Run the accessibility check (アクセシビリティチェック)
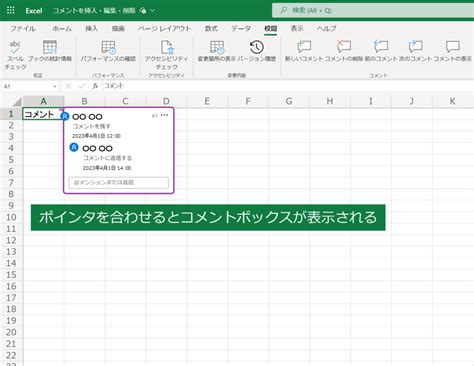This screenshot has height=366, width=474. tap(167, 55)
